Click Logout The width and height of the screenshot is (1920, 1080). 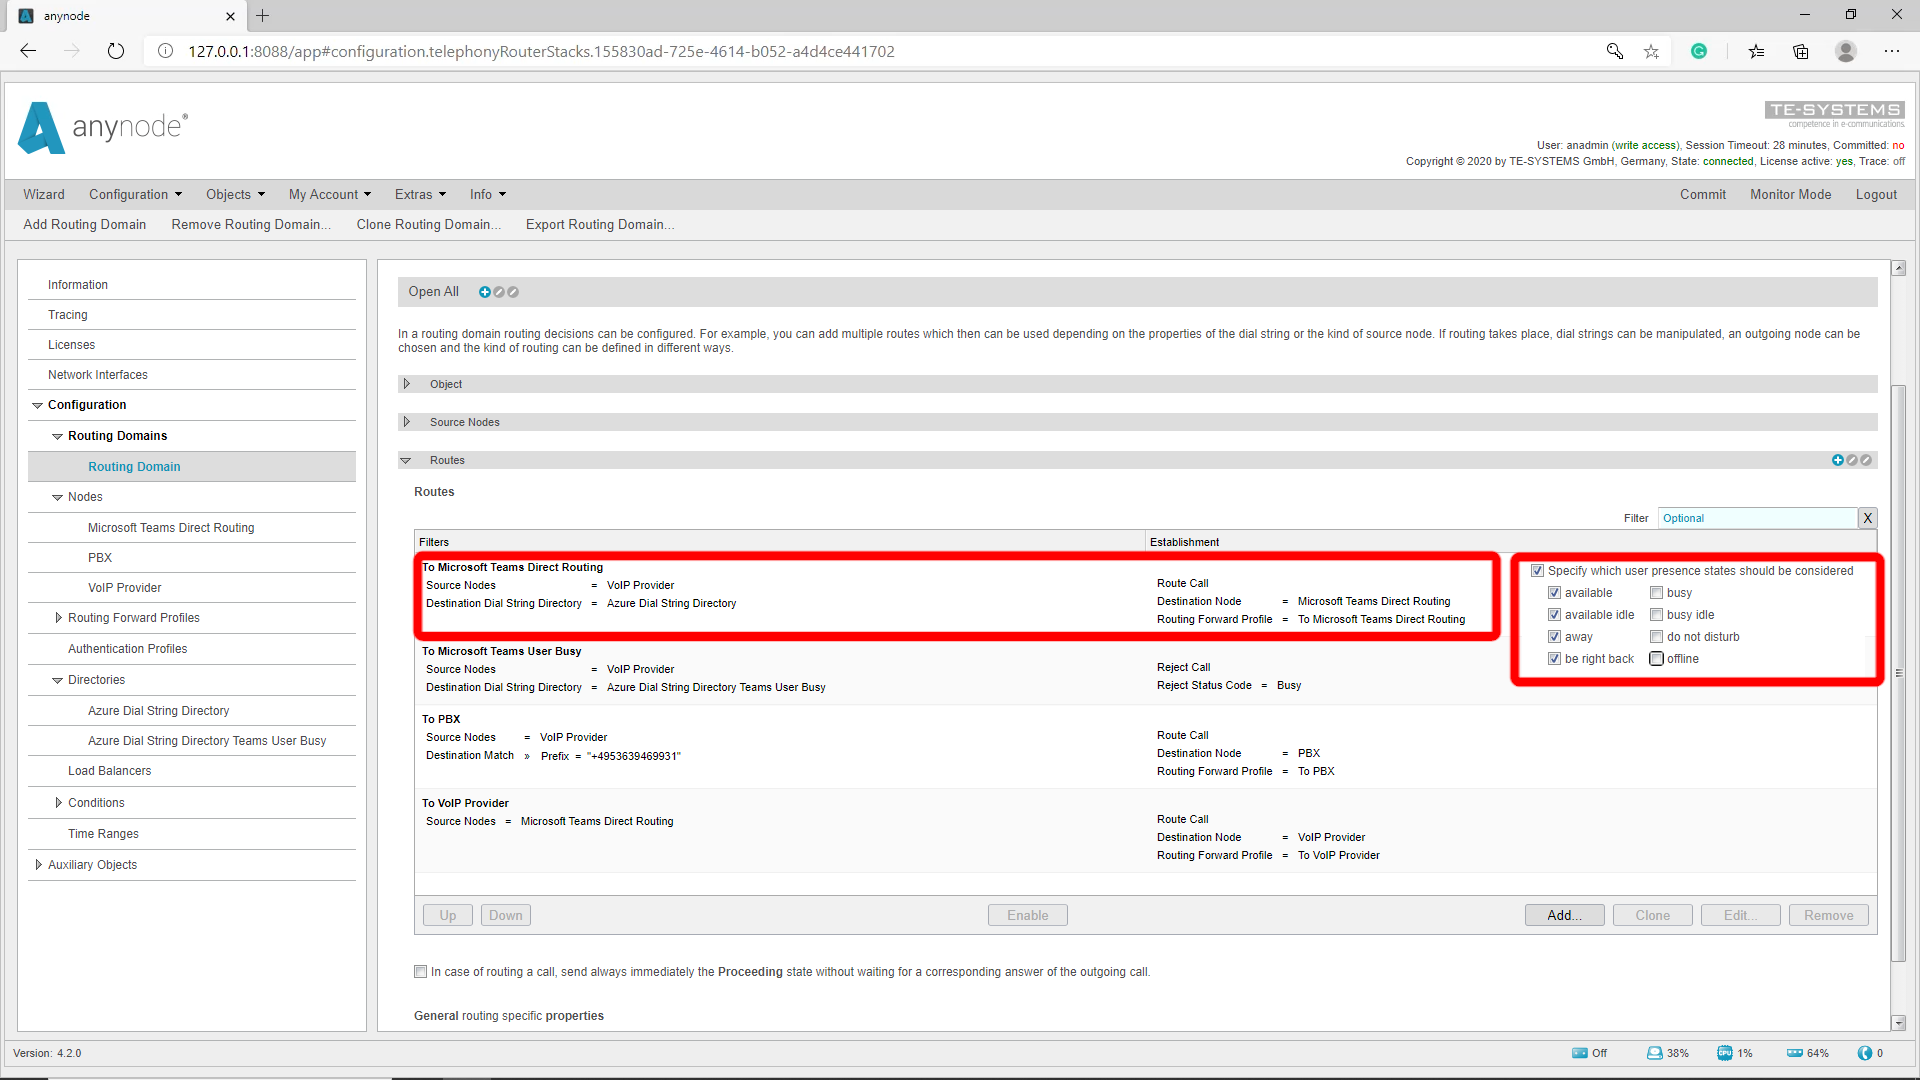click(x=1876, y=194)
